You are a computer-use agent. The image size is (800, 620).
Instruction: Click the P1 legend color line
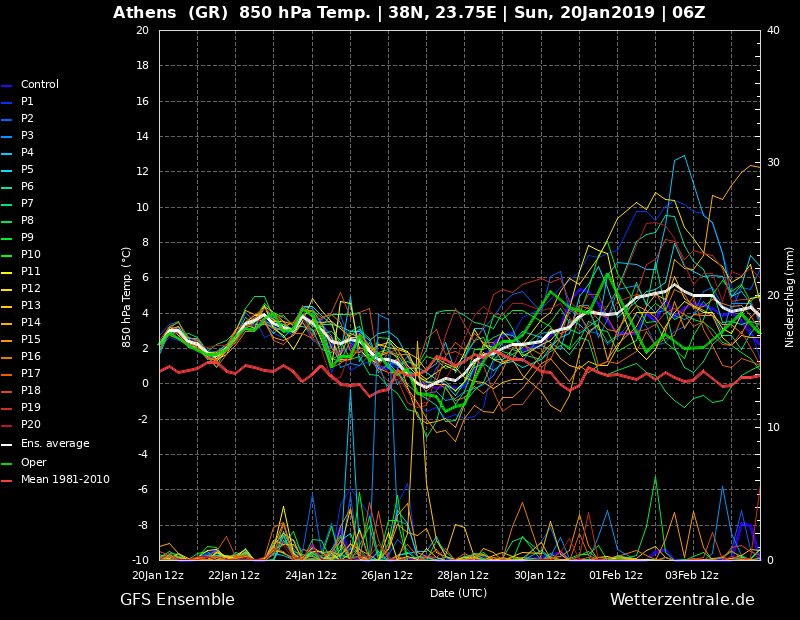tap(6, 103)
